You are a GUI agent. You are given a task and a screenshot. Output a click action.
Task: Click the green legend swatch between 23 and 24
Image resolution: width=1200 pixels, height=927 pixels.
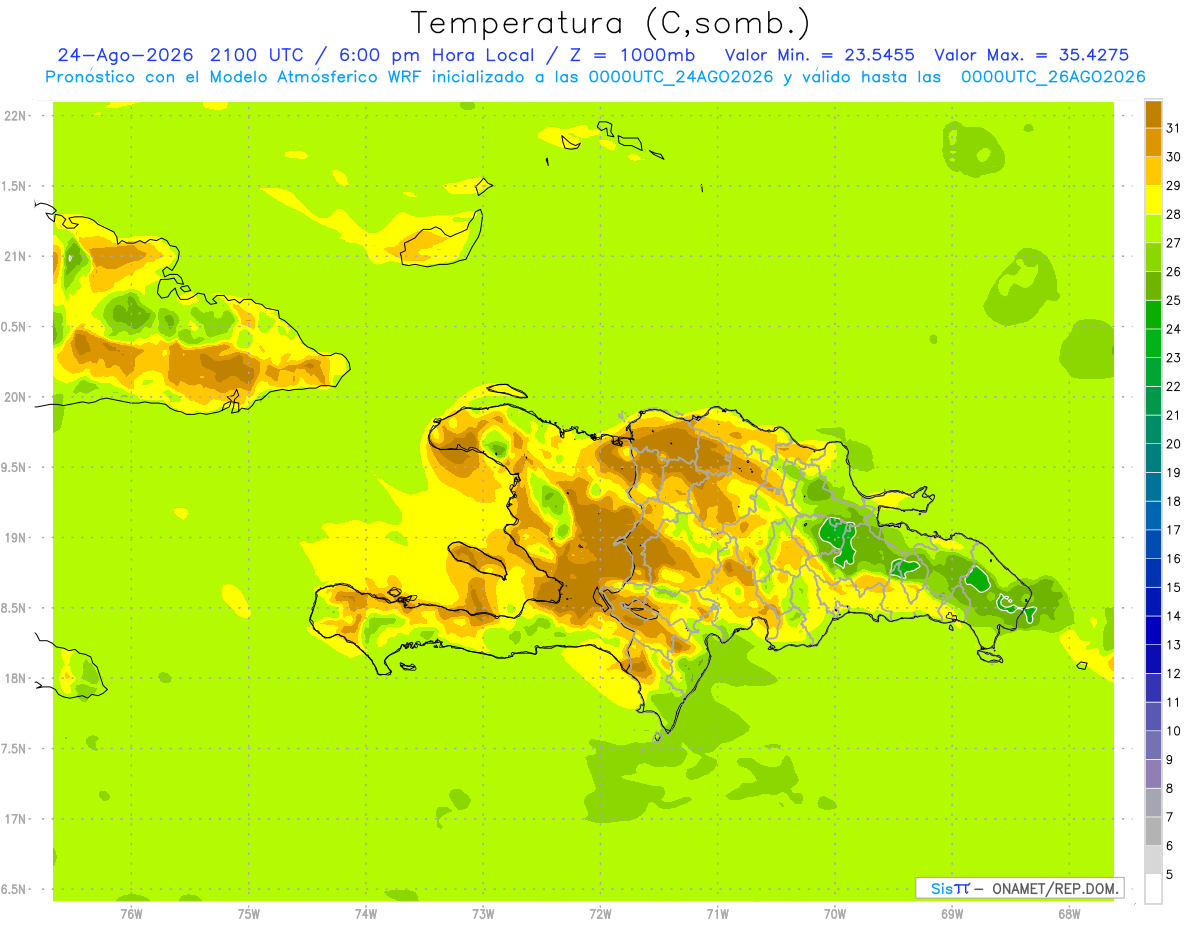click(1153, 343)
